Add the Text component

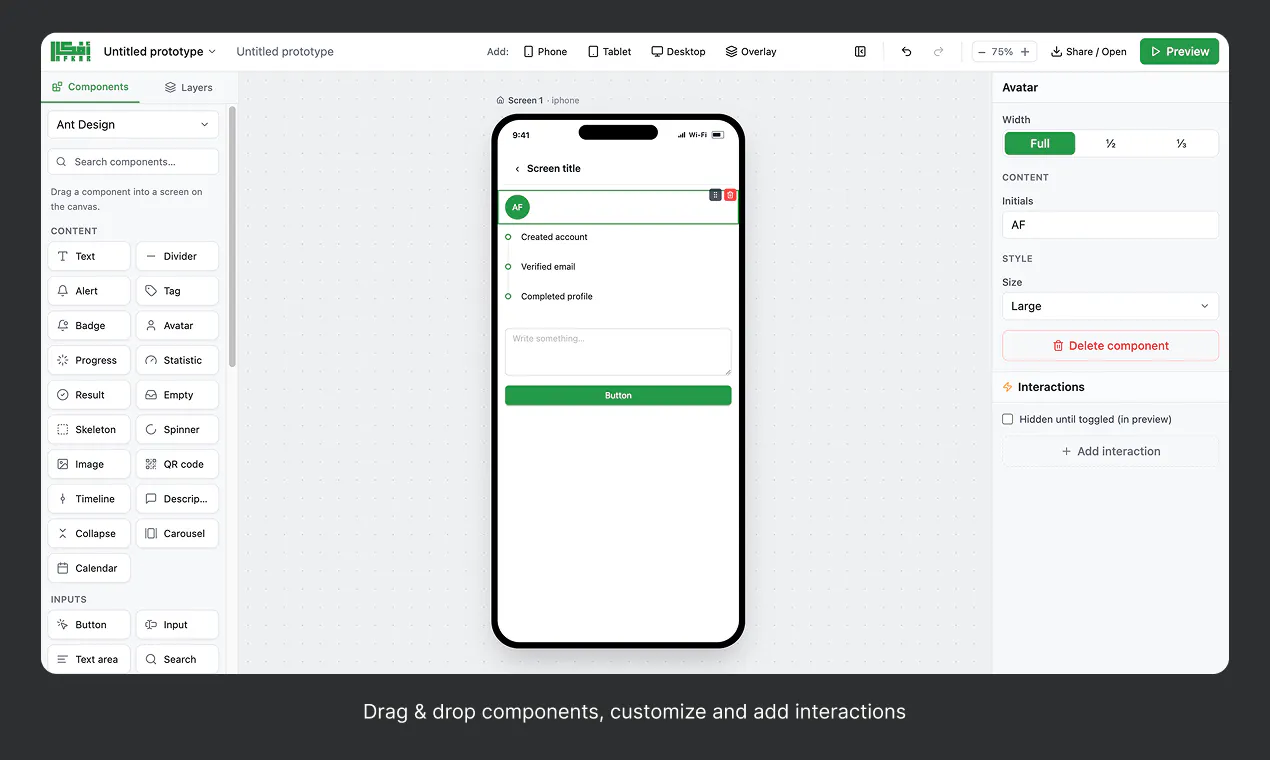point(89,256)
